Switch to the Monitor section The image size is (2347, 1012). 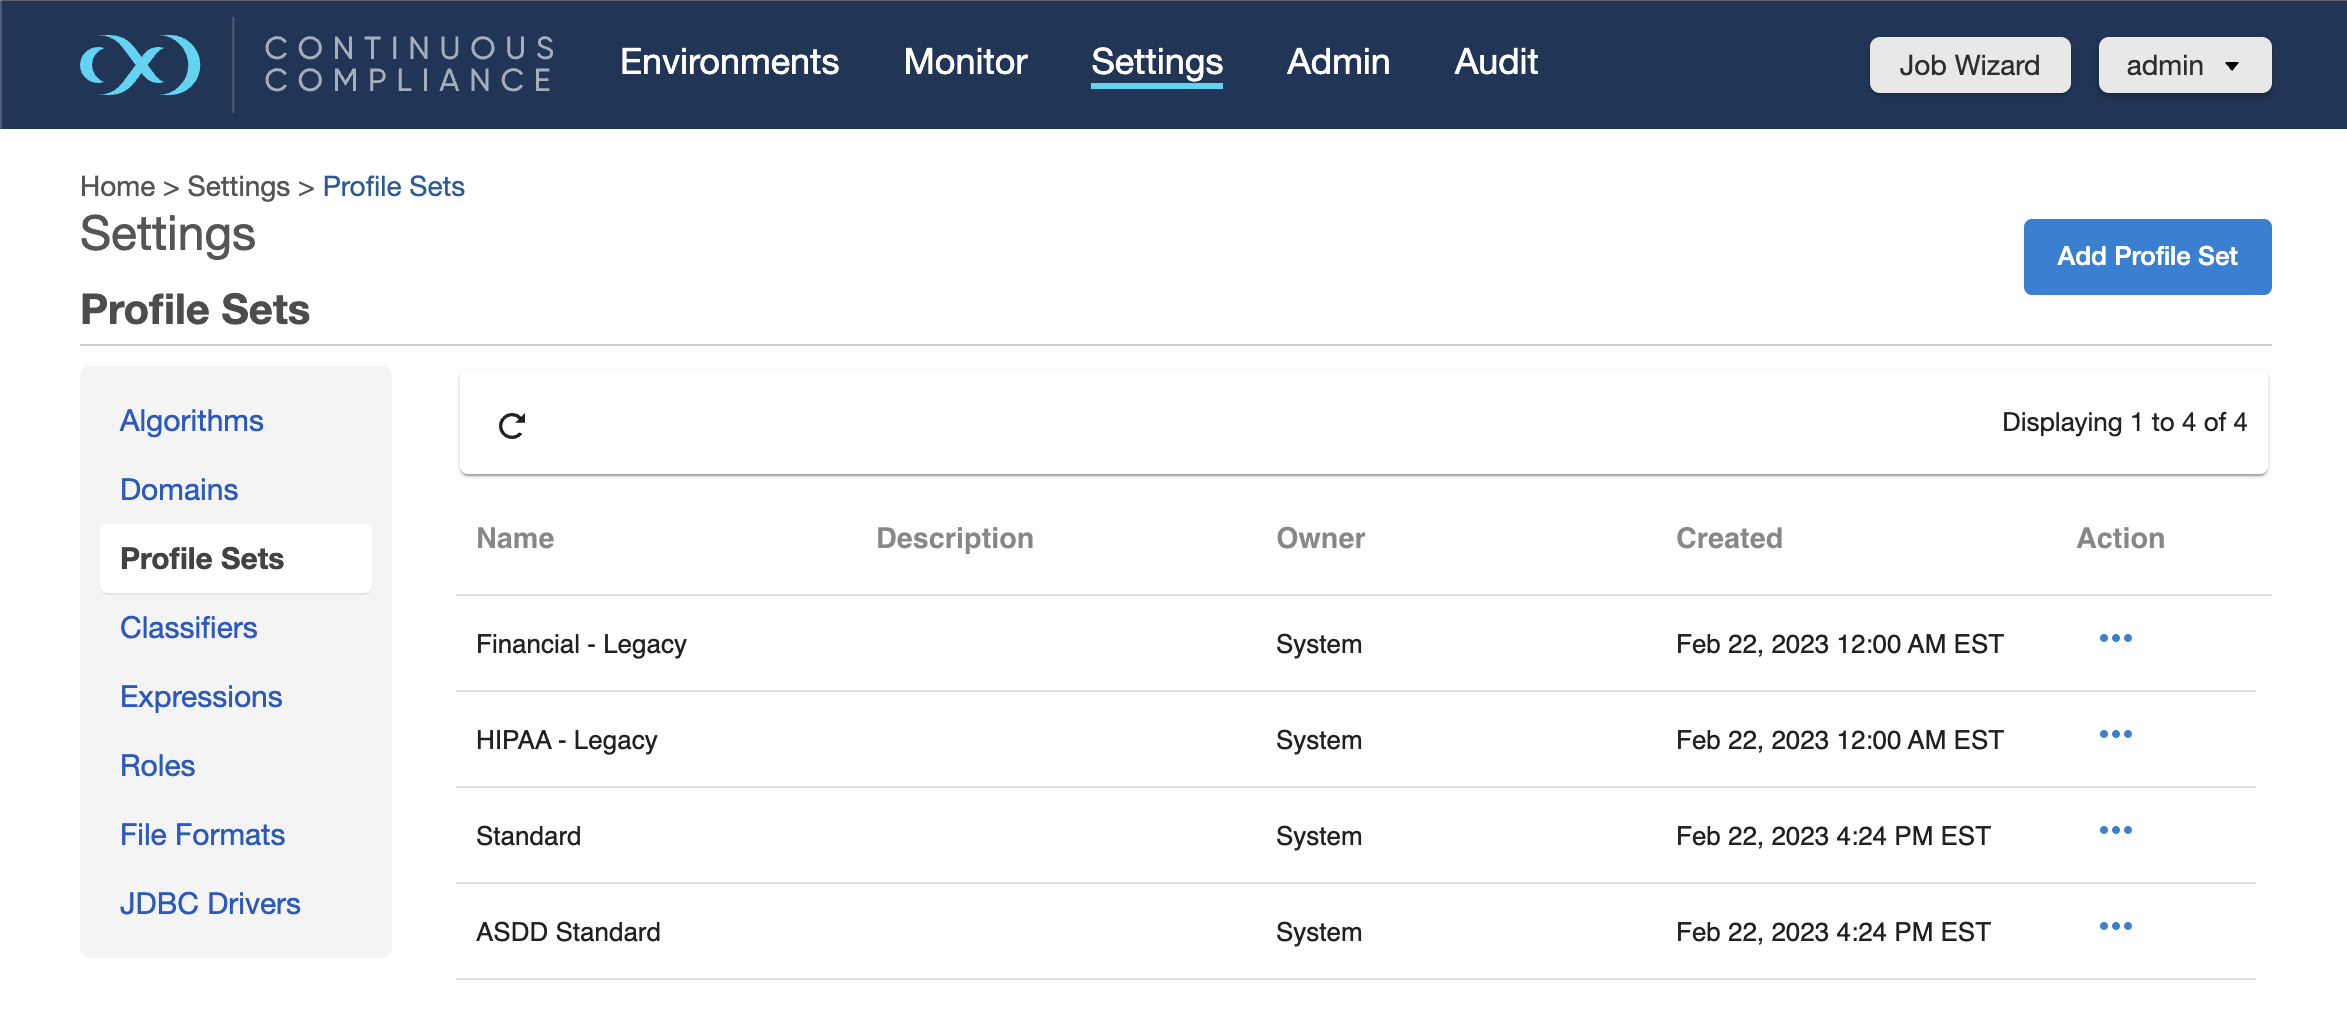963,62
